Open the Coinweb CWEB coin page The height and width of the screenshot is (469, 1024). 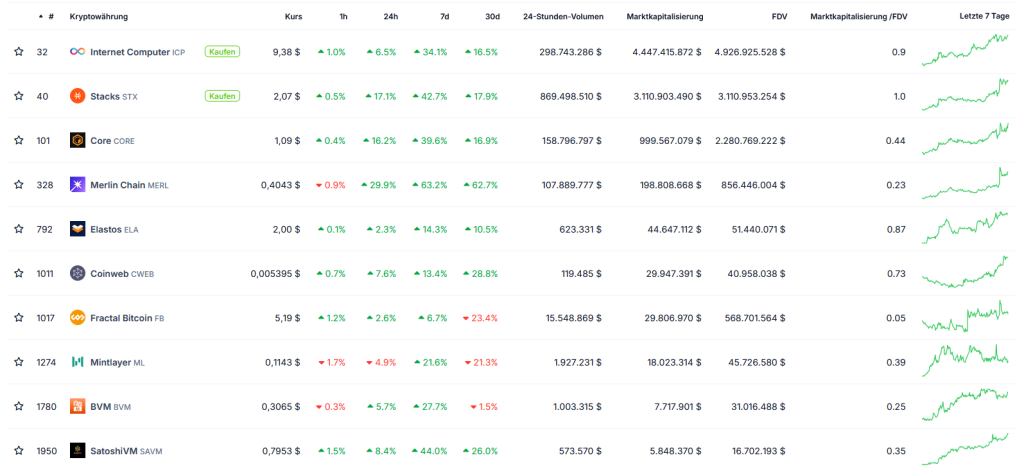pyautogui.click(x=122, y=274)
